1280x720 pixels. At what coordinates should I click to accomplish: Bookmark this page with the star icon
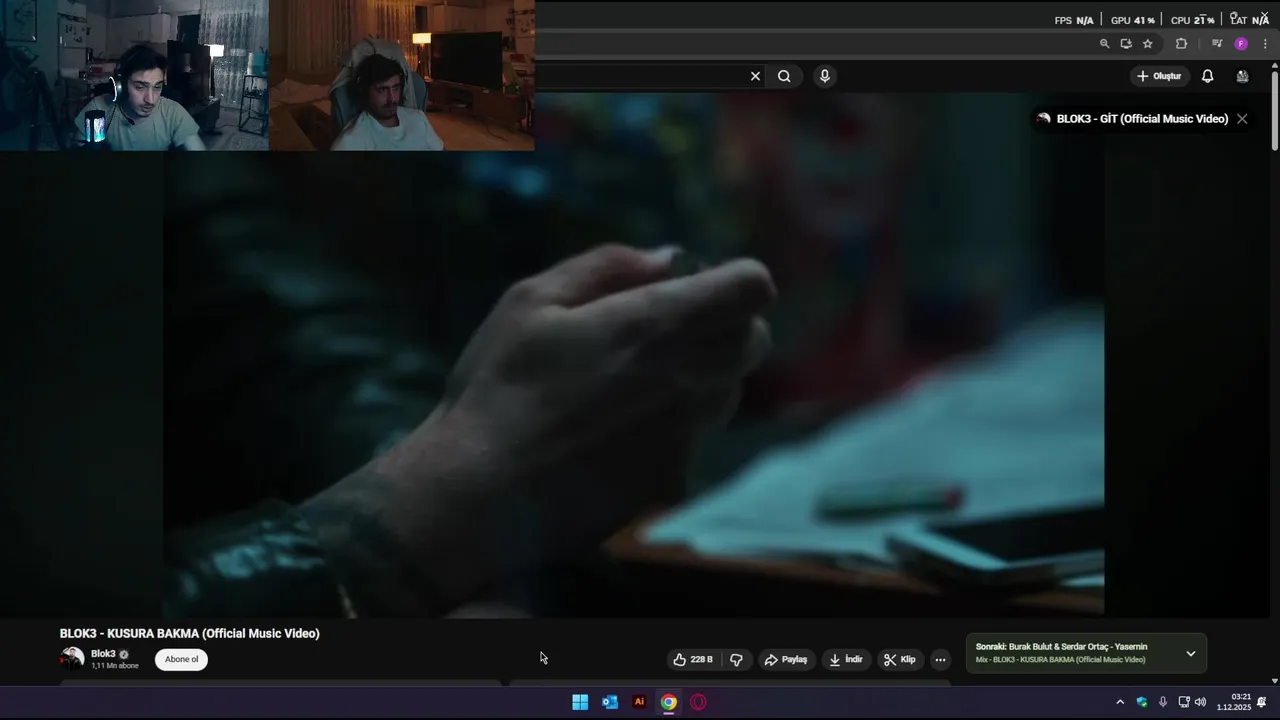click(1147, 44)
